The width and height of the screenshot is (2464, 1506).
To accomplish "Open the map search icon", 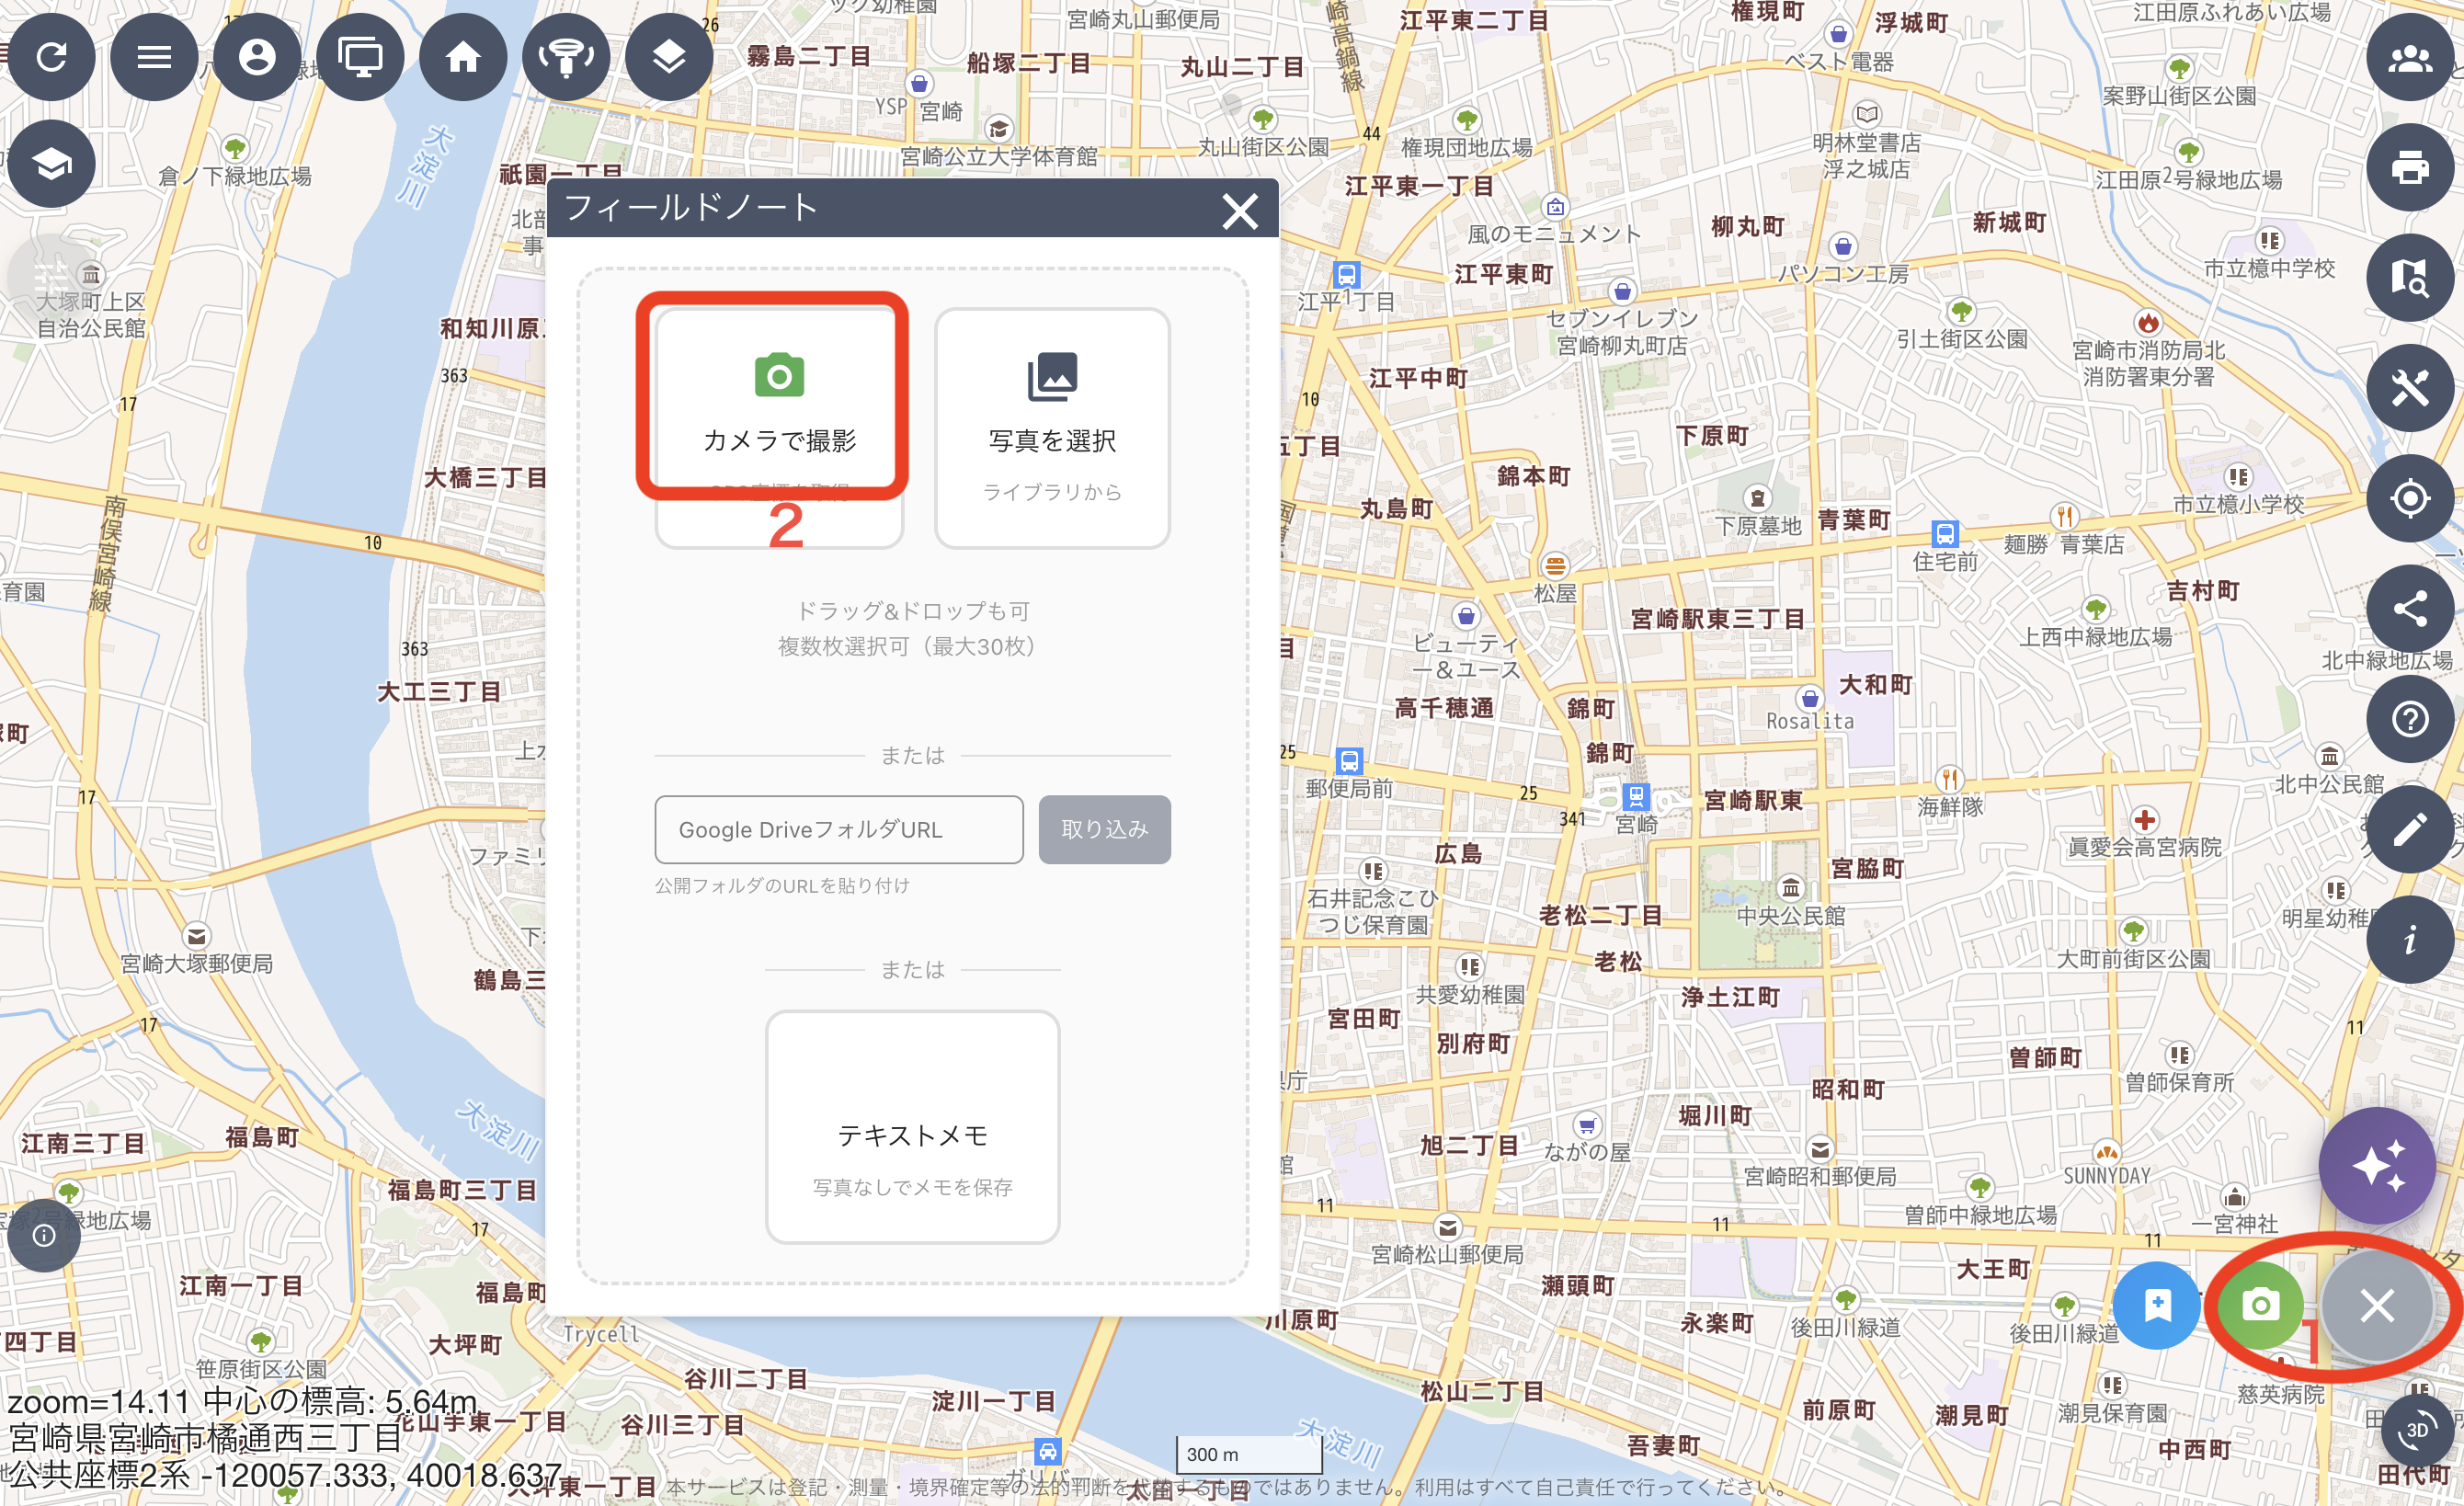I will (x=2409, y=277).
